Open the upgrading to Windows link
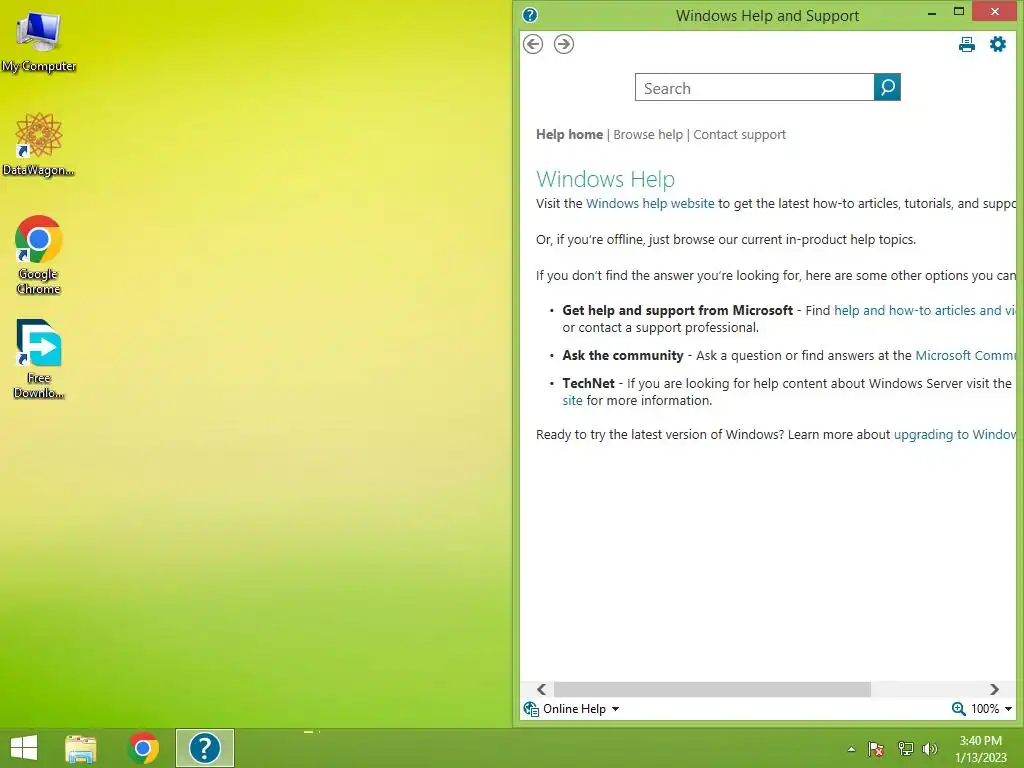The height and width of the screenshot is (768, 1024). click(955, 435)
